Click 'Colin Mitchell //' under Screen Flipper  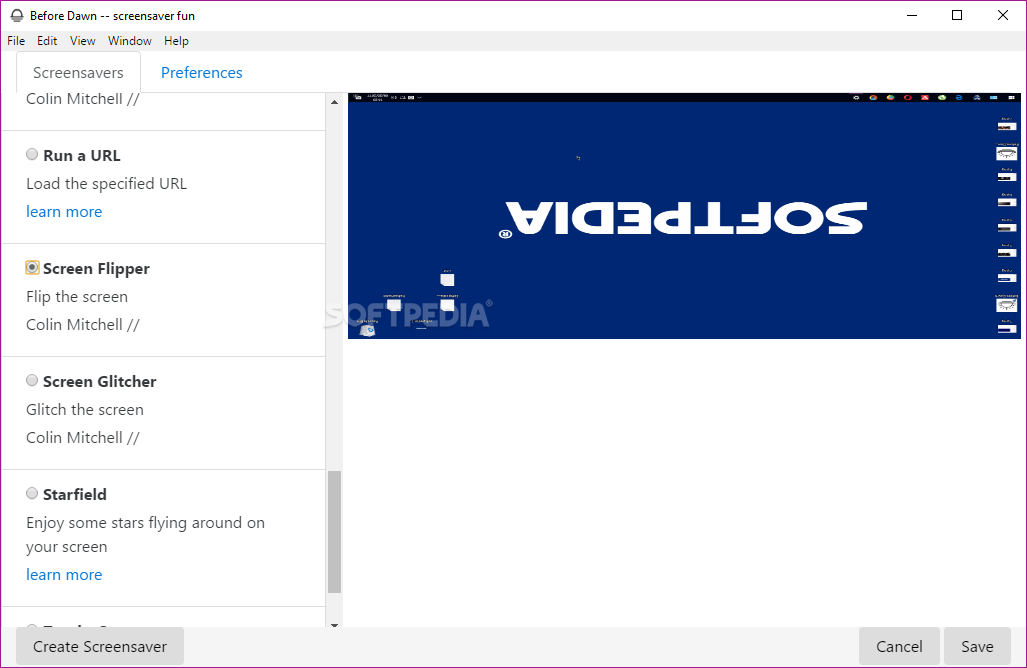(83, 325)
